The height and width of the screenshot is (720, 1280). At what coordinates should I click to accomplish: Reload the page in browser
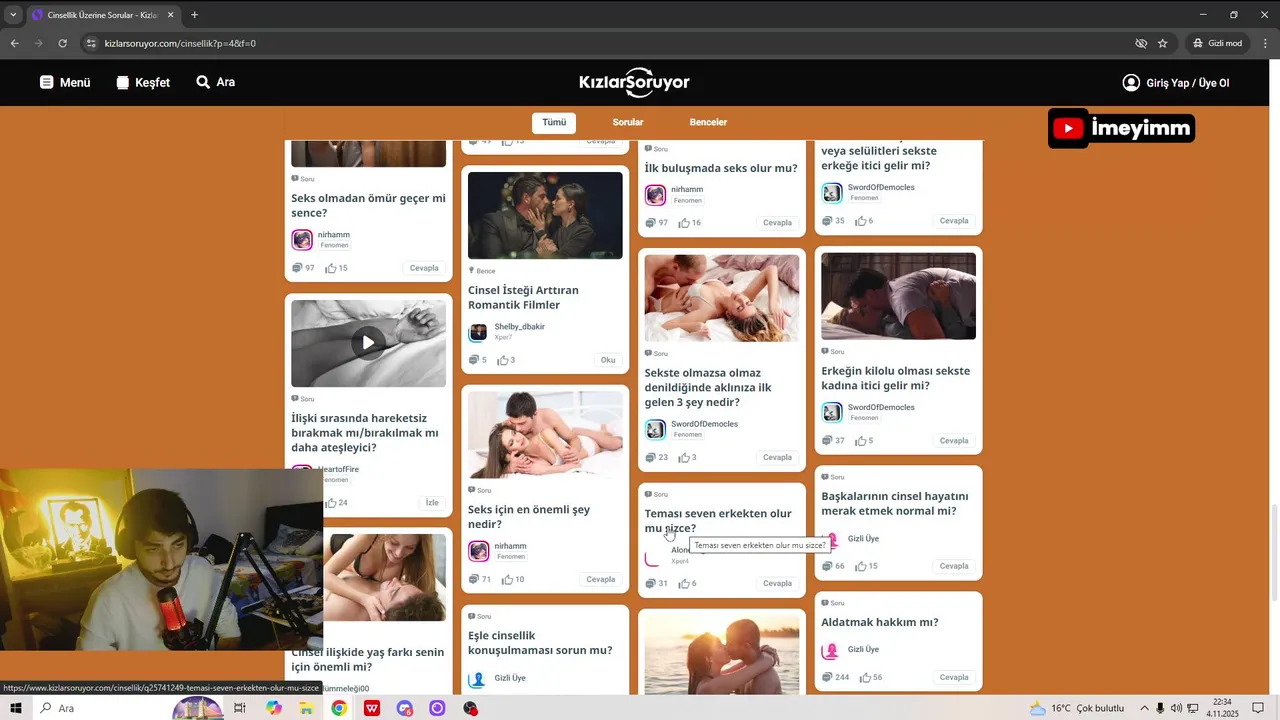(x=62, y=43)
